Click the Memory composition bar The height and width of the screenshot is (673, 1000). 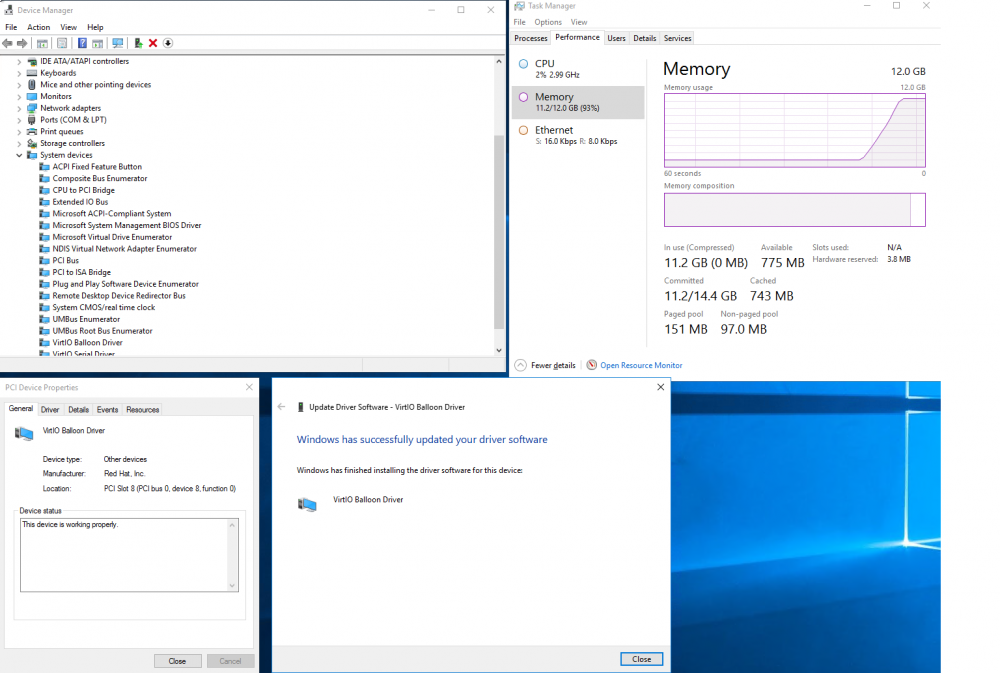tap(795, 210)
